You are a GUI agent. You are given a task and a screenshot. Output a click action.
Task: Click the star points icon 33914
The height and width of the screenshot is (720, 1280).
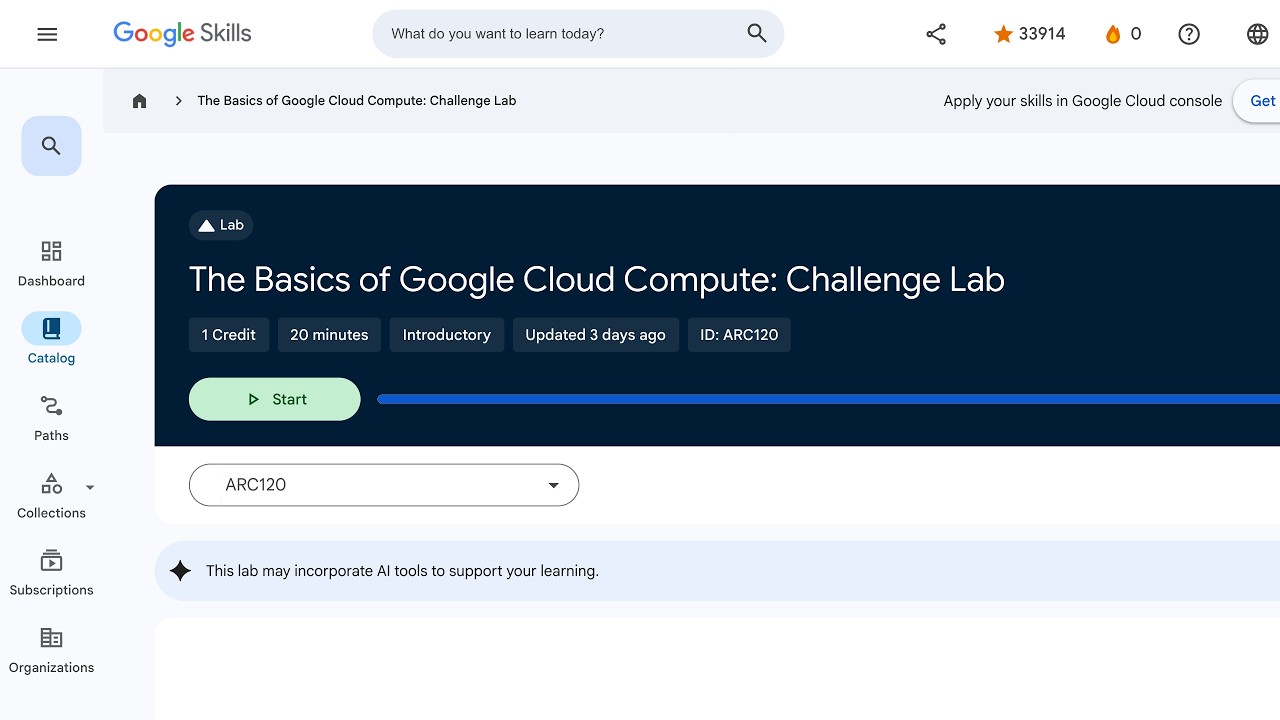coord(1003,34)
